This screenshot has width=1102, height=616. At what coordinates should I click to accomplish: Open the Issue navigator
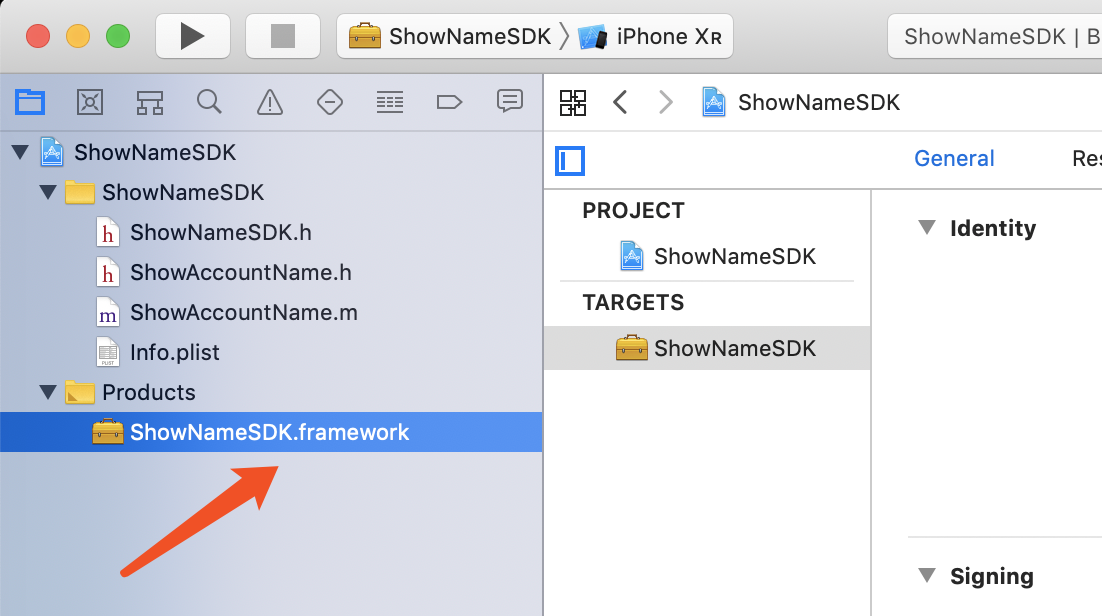pos(270,103)
